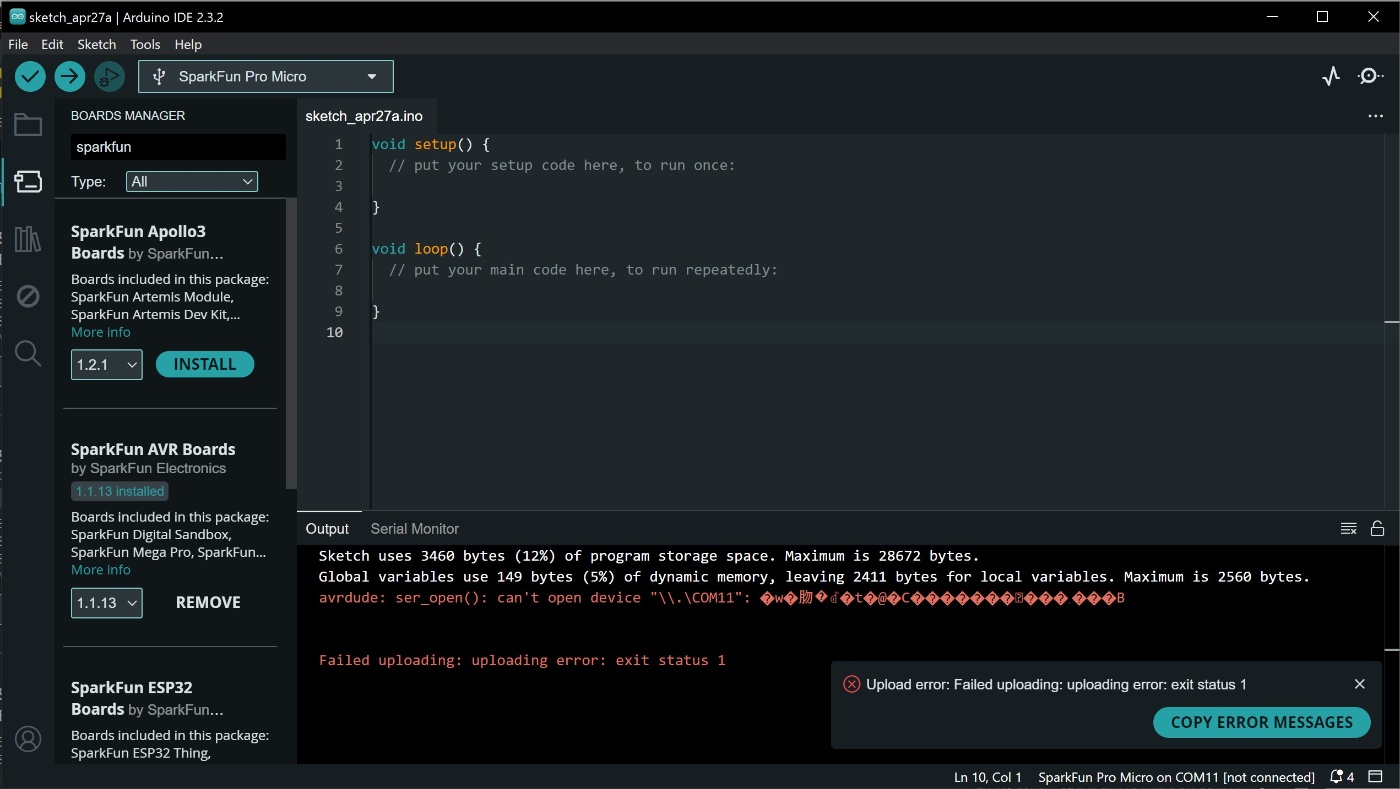This screenshot has height=789, width=1400.
Task: Open the Search sidebar icon
Action: 28,353
